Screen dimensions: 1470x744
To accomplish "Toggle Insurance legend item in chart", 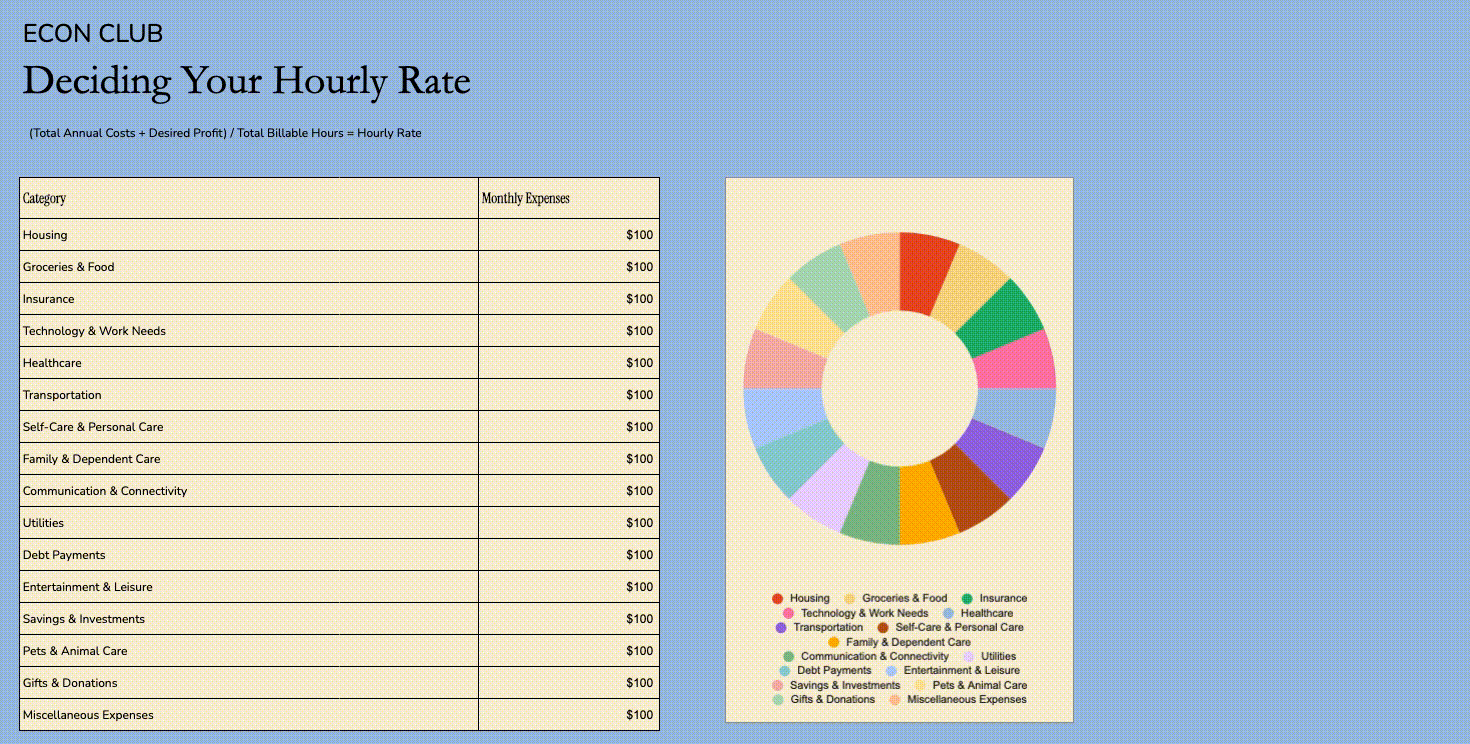I will click(x=994, y=598).
